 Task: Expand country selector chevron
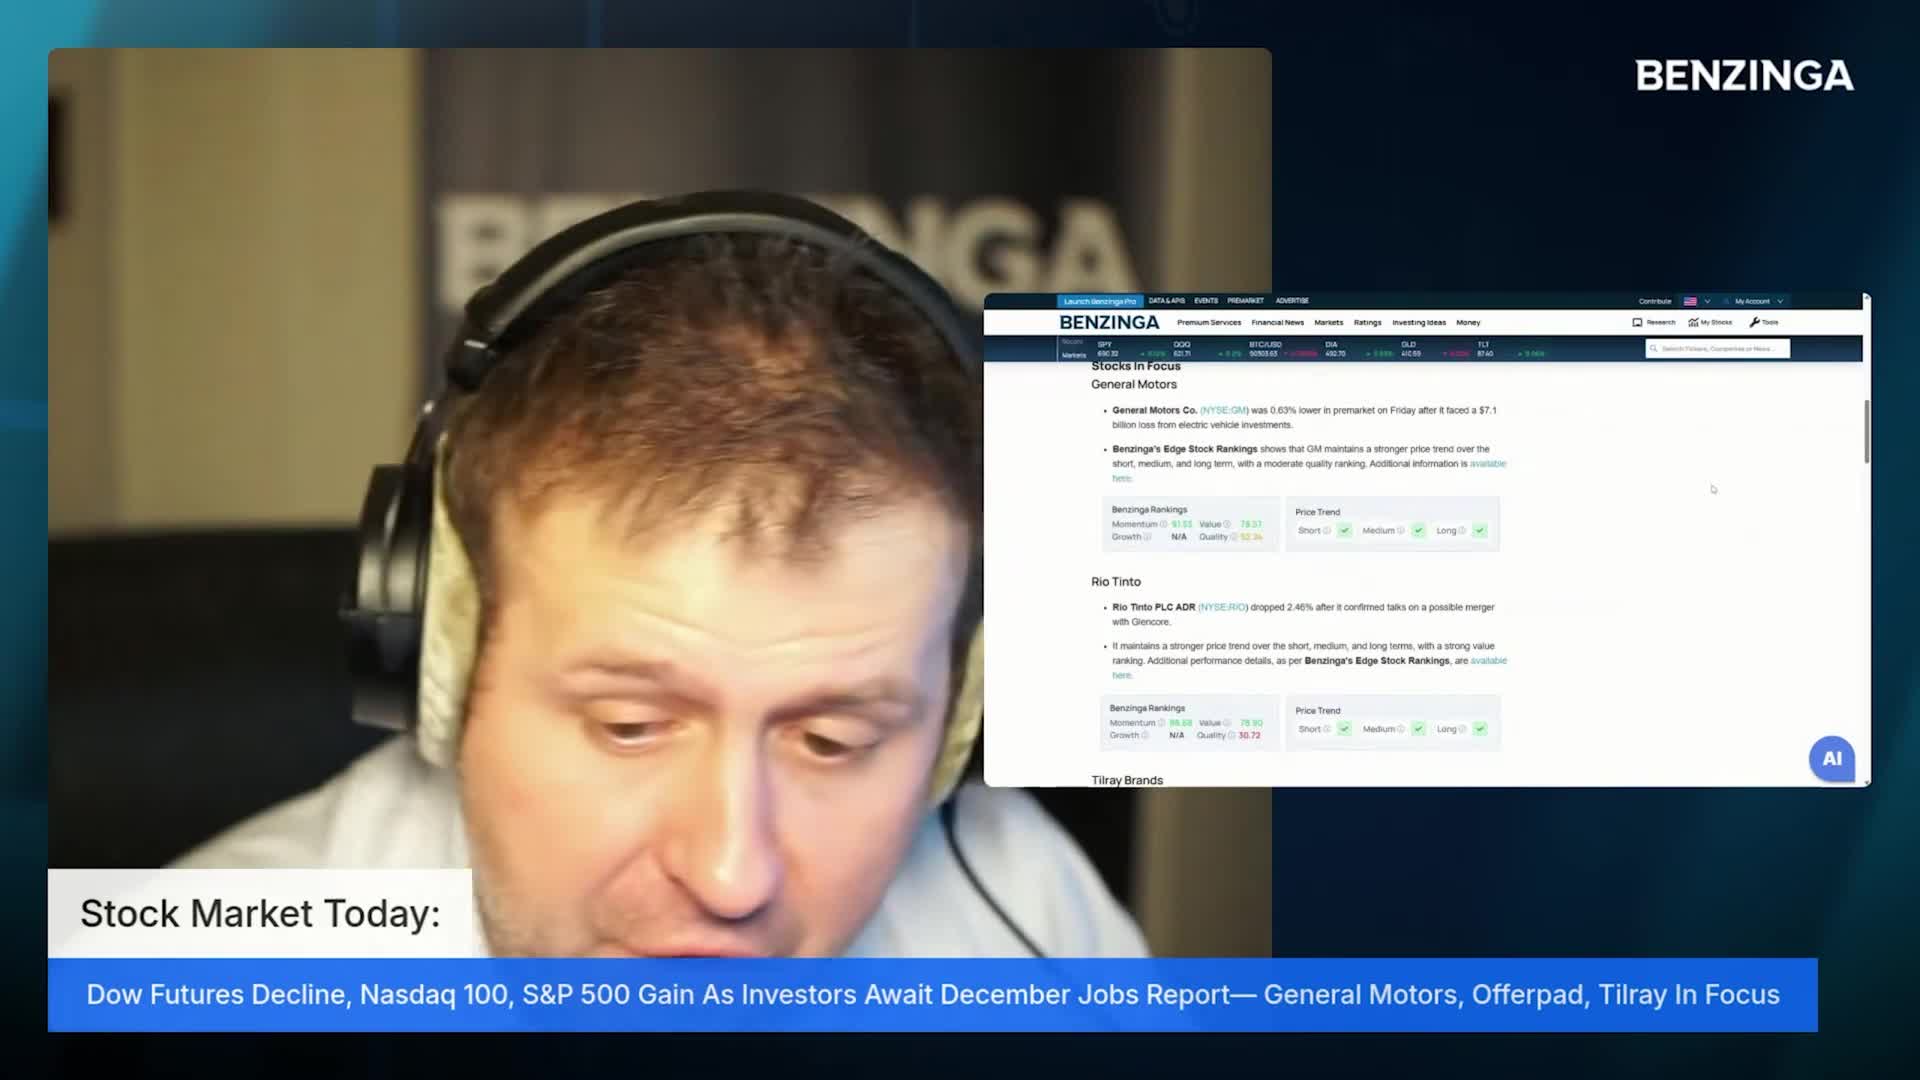pos(1707,301)
